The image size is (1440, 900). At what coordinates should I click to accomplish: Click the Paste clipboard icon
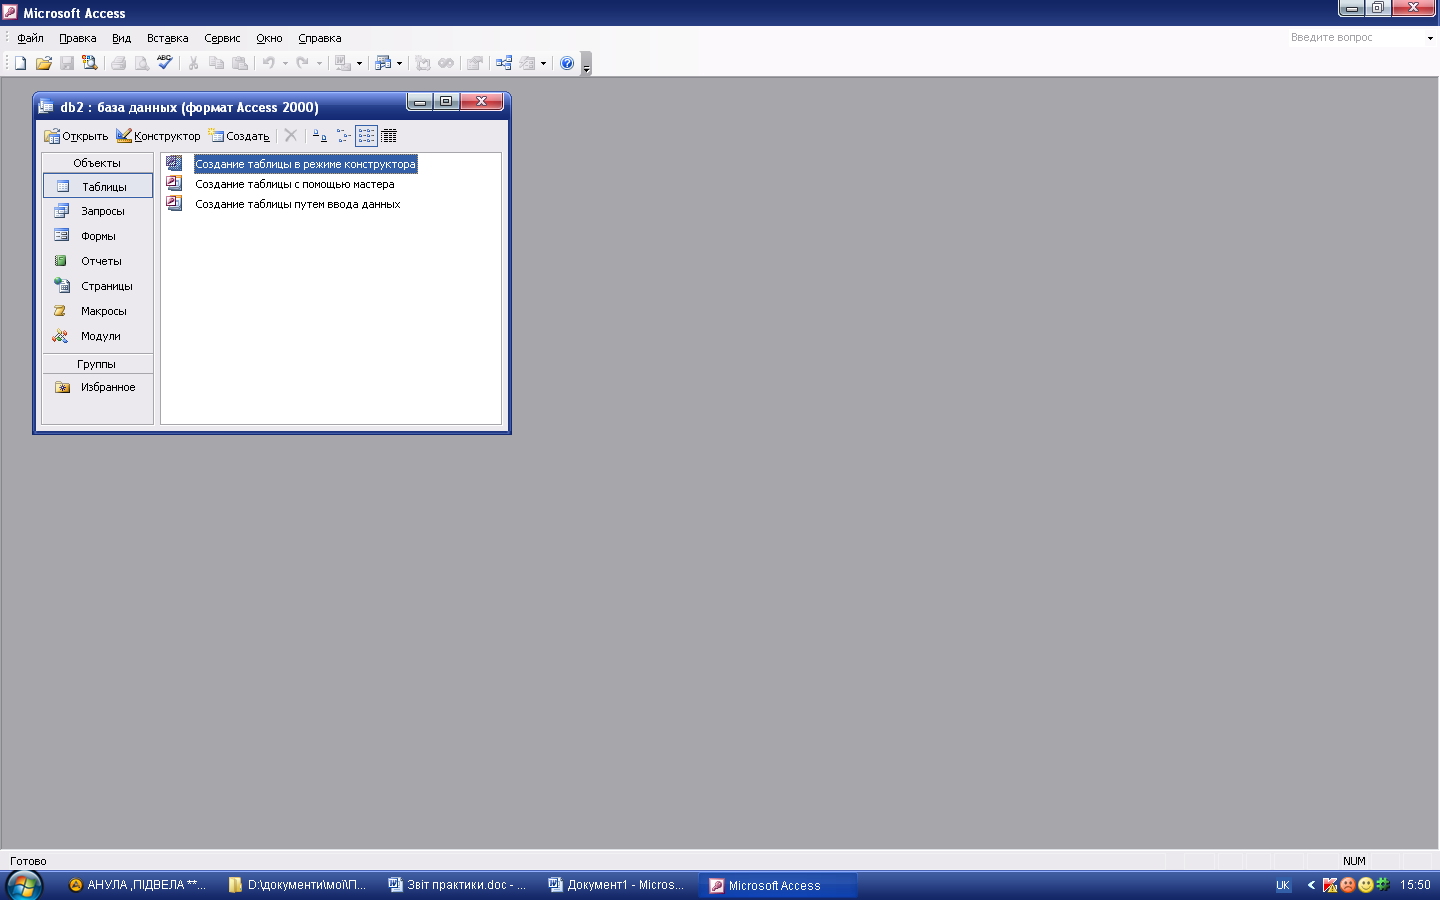pyautogui.click(x=239, y=63)
